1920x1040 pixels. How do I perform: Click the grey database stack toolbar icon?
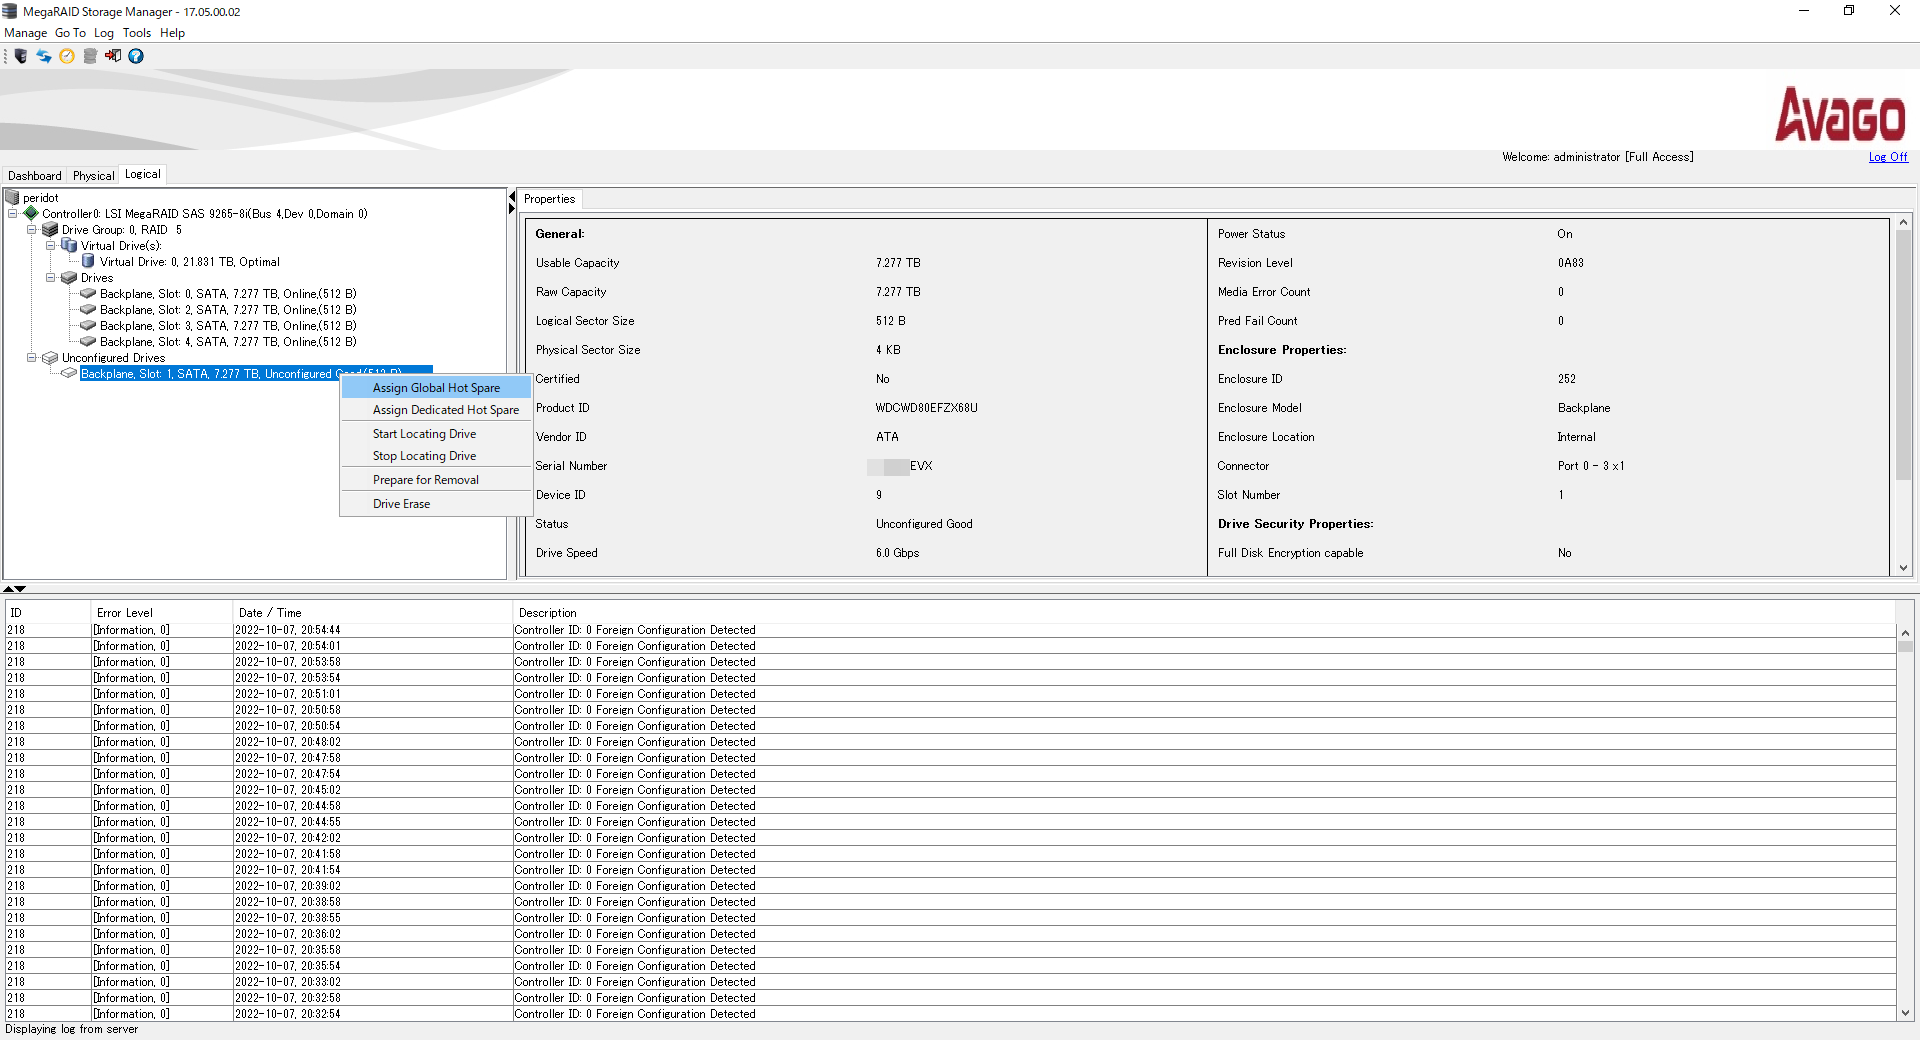tap(90, 56)
